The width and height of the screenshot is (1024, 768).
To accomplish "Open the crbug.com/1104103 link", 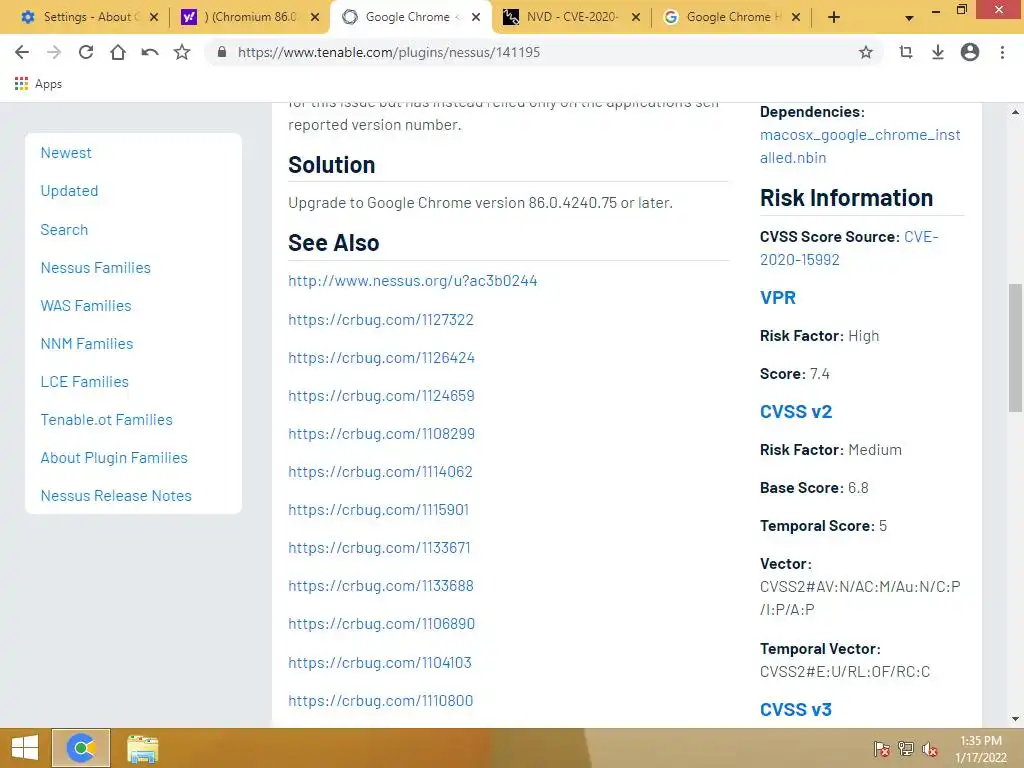I will [x=379, y=662].
